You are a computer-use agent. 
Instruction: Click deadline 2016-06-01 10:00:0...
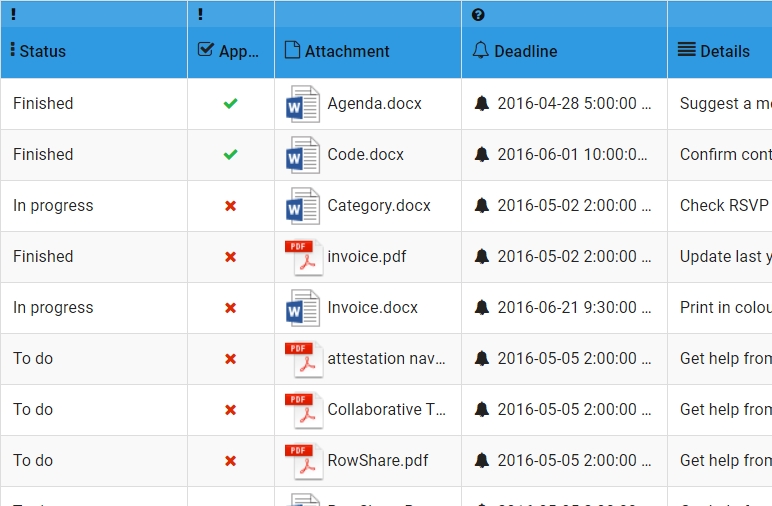572,155
